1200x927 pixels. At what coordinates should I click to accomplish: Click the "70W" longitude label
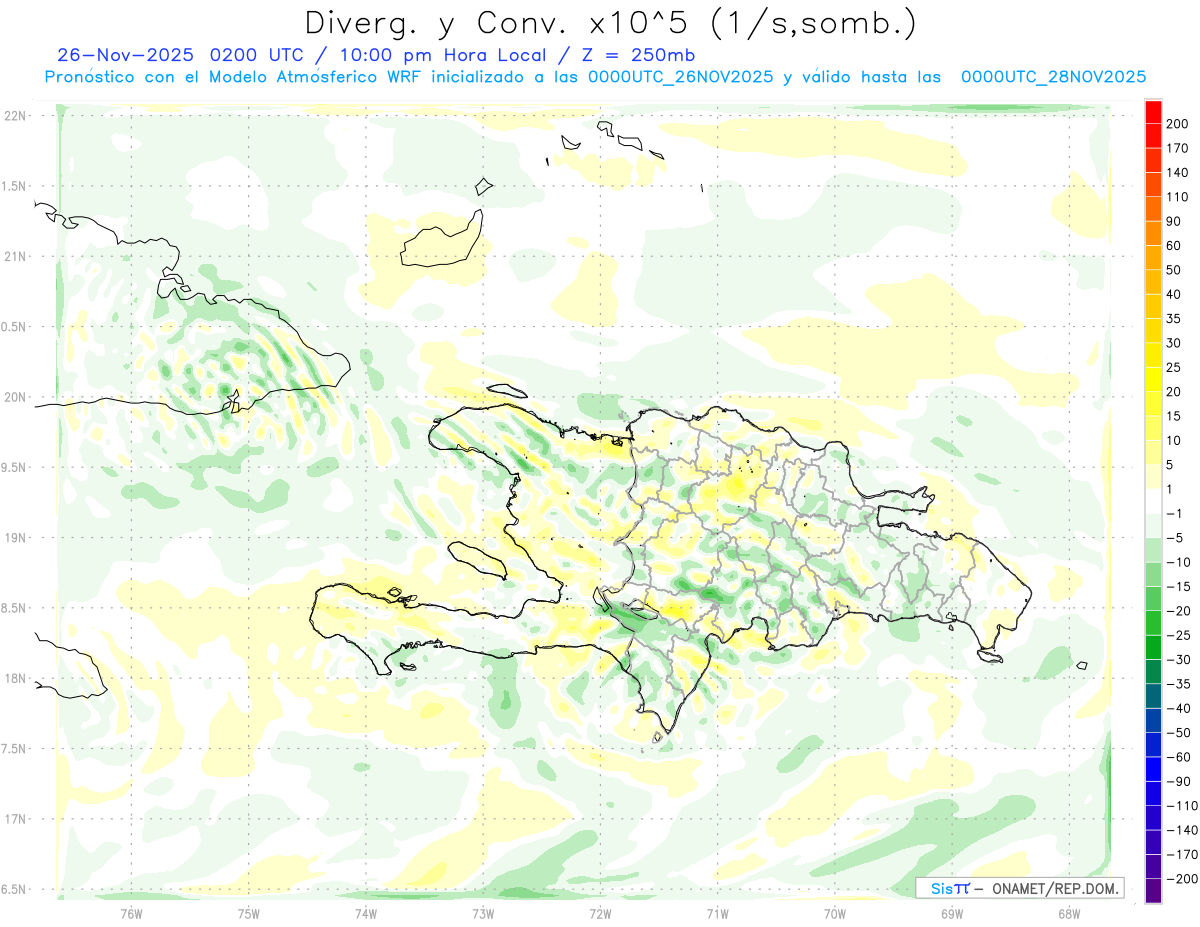(x=835, y=912)
